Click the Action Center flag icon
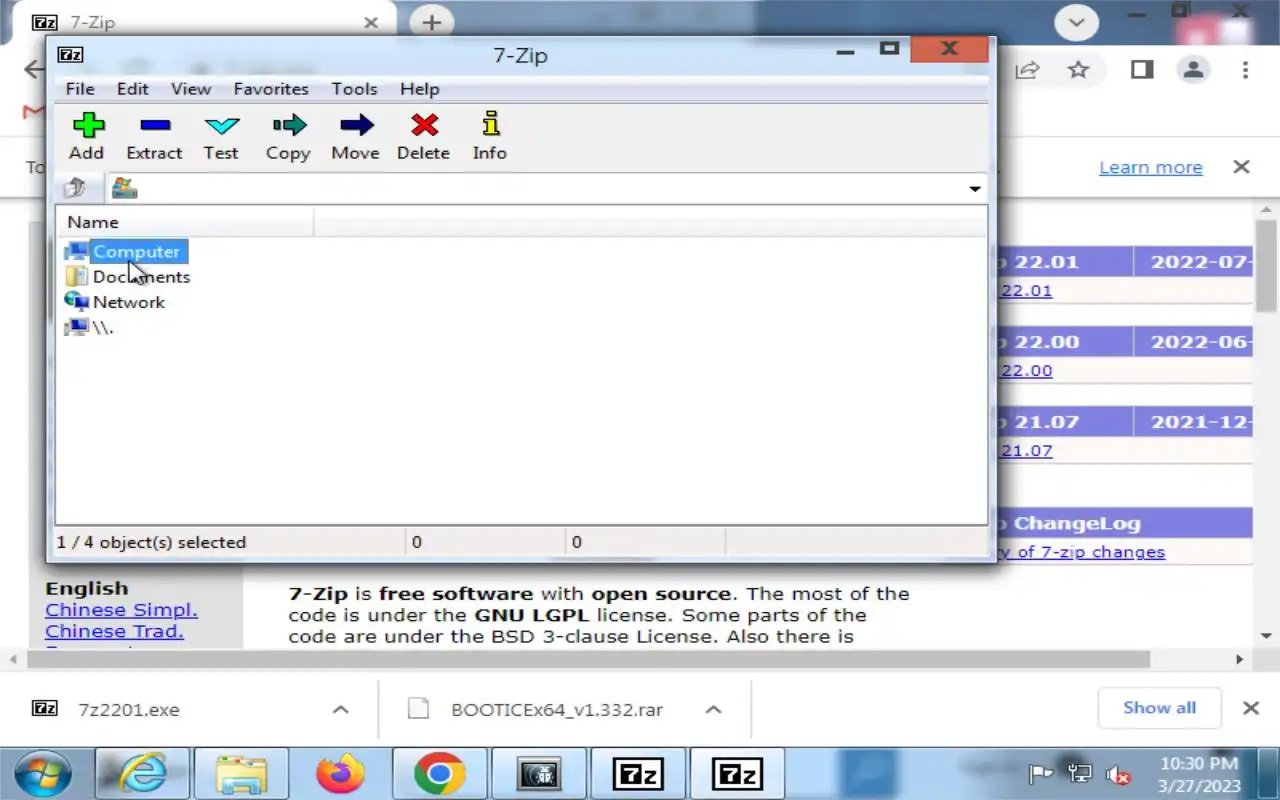Viewport: 1280px width, 800px height. click(x=1042, y=774)
